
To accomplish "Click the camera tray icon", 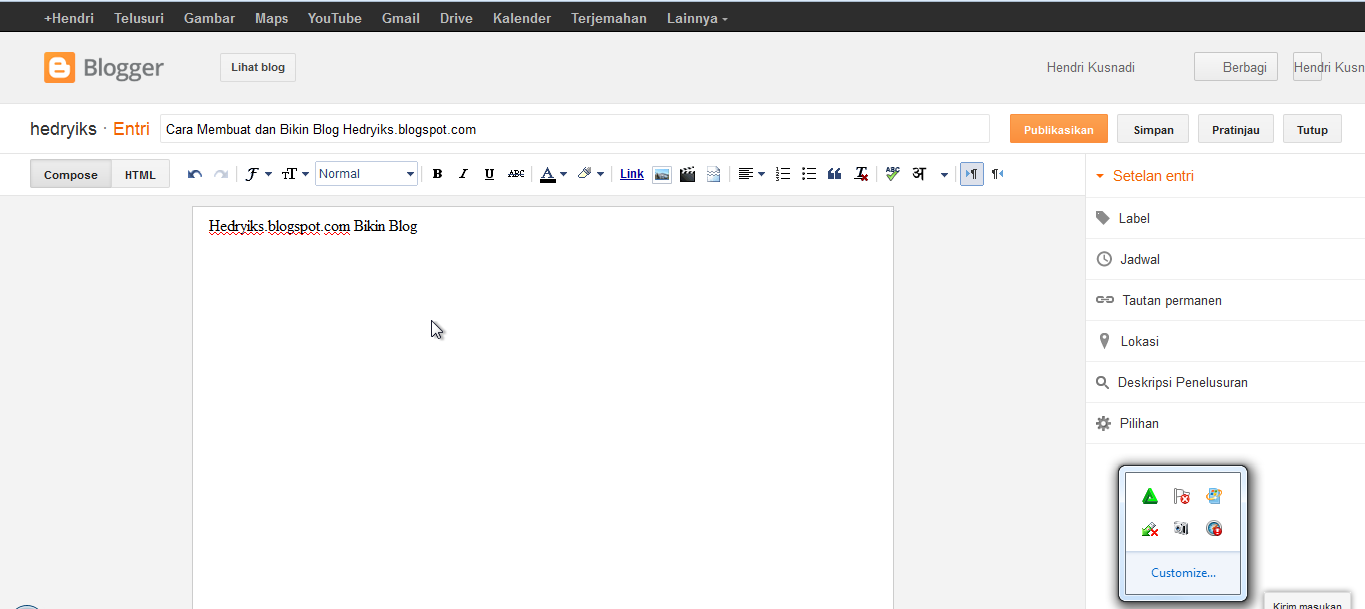I will [x=1182, y=529].
